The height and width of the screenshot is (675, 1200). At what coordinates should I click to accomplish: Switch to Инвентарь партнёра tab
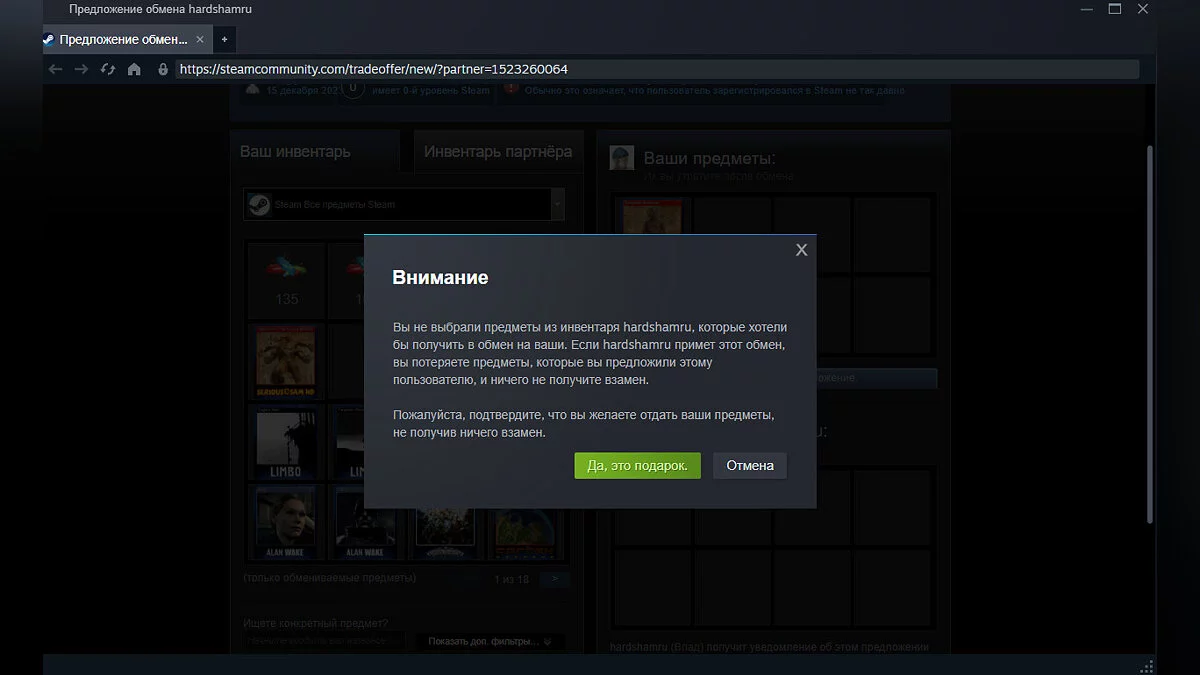click(498, 152)
